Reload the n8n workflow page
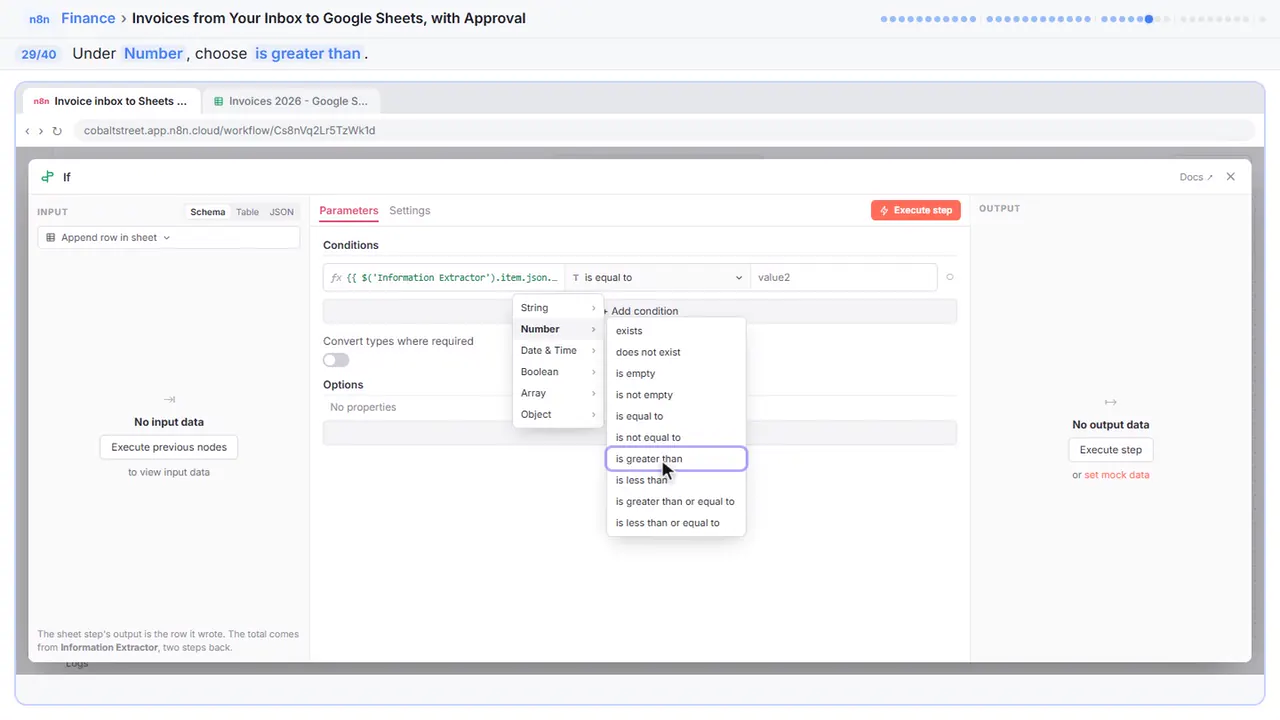This screenshot has width=1280, height=720. click(x=57, y=131)
